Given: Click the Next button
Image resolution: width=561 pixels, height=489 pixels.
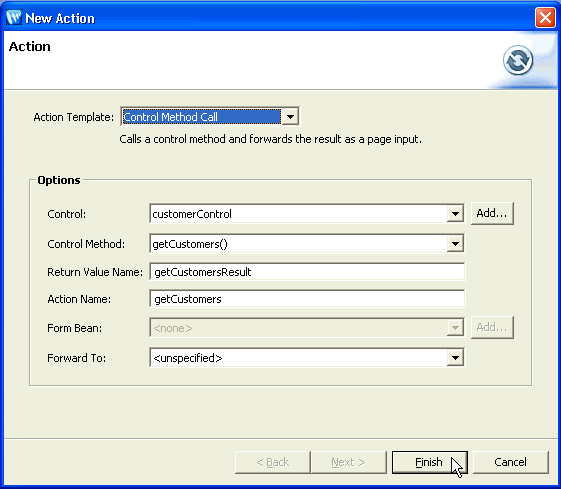Looking at the screenshot, I should [348, 462].
